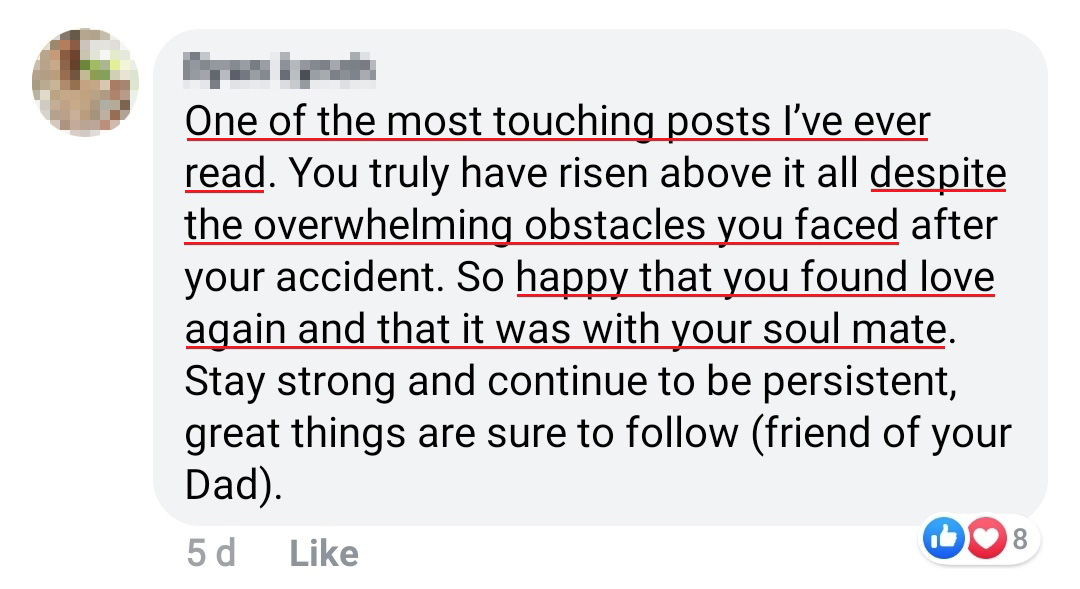Click the blue thumbs-up reaction icon
This screenshot has width=1080, height=589.
point(944,540)
